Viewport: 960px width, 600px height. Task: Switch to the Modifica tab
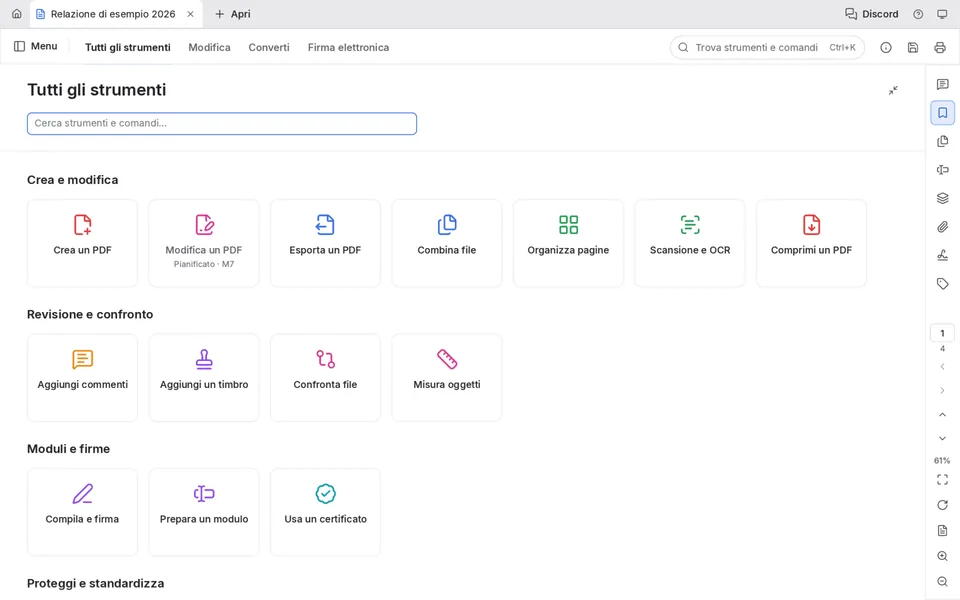(x=209, y=47)
